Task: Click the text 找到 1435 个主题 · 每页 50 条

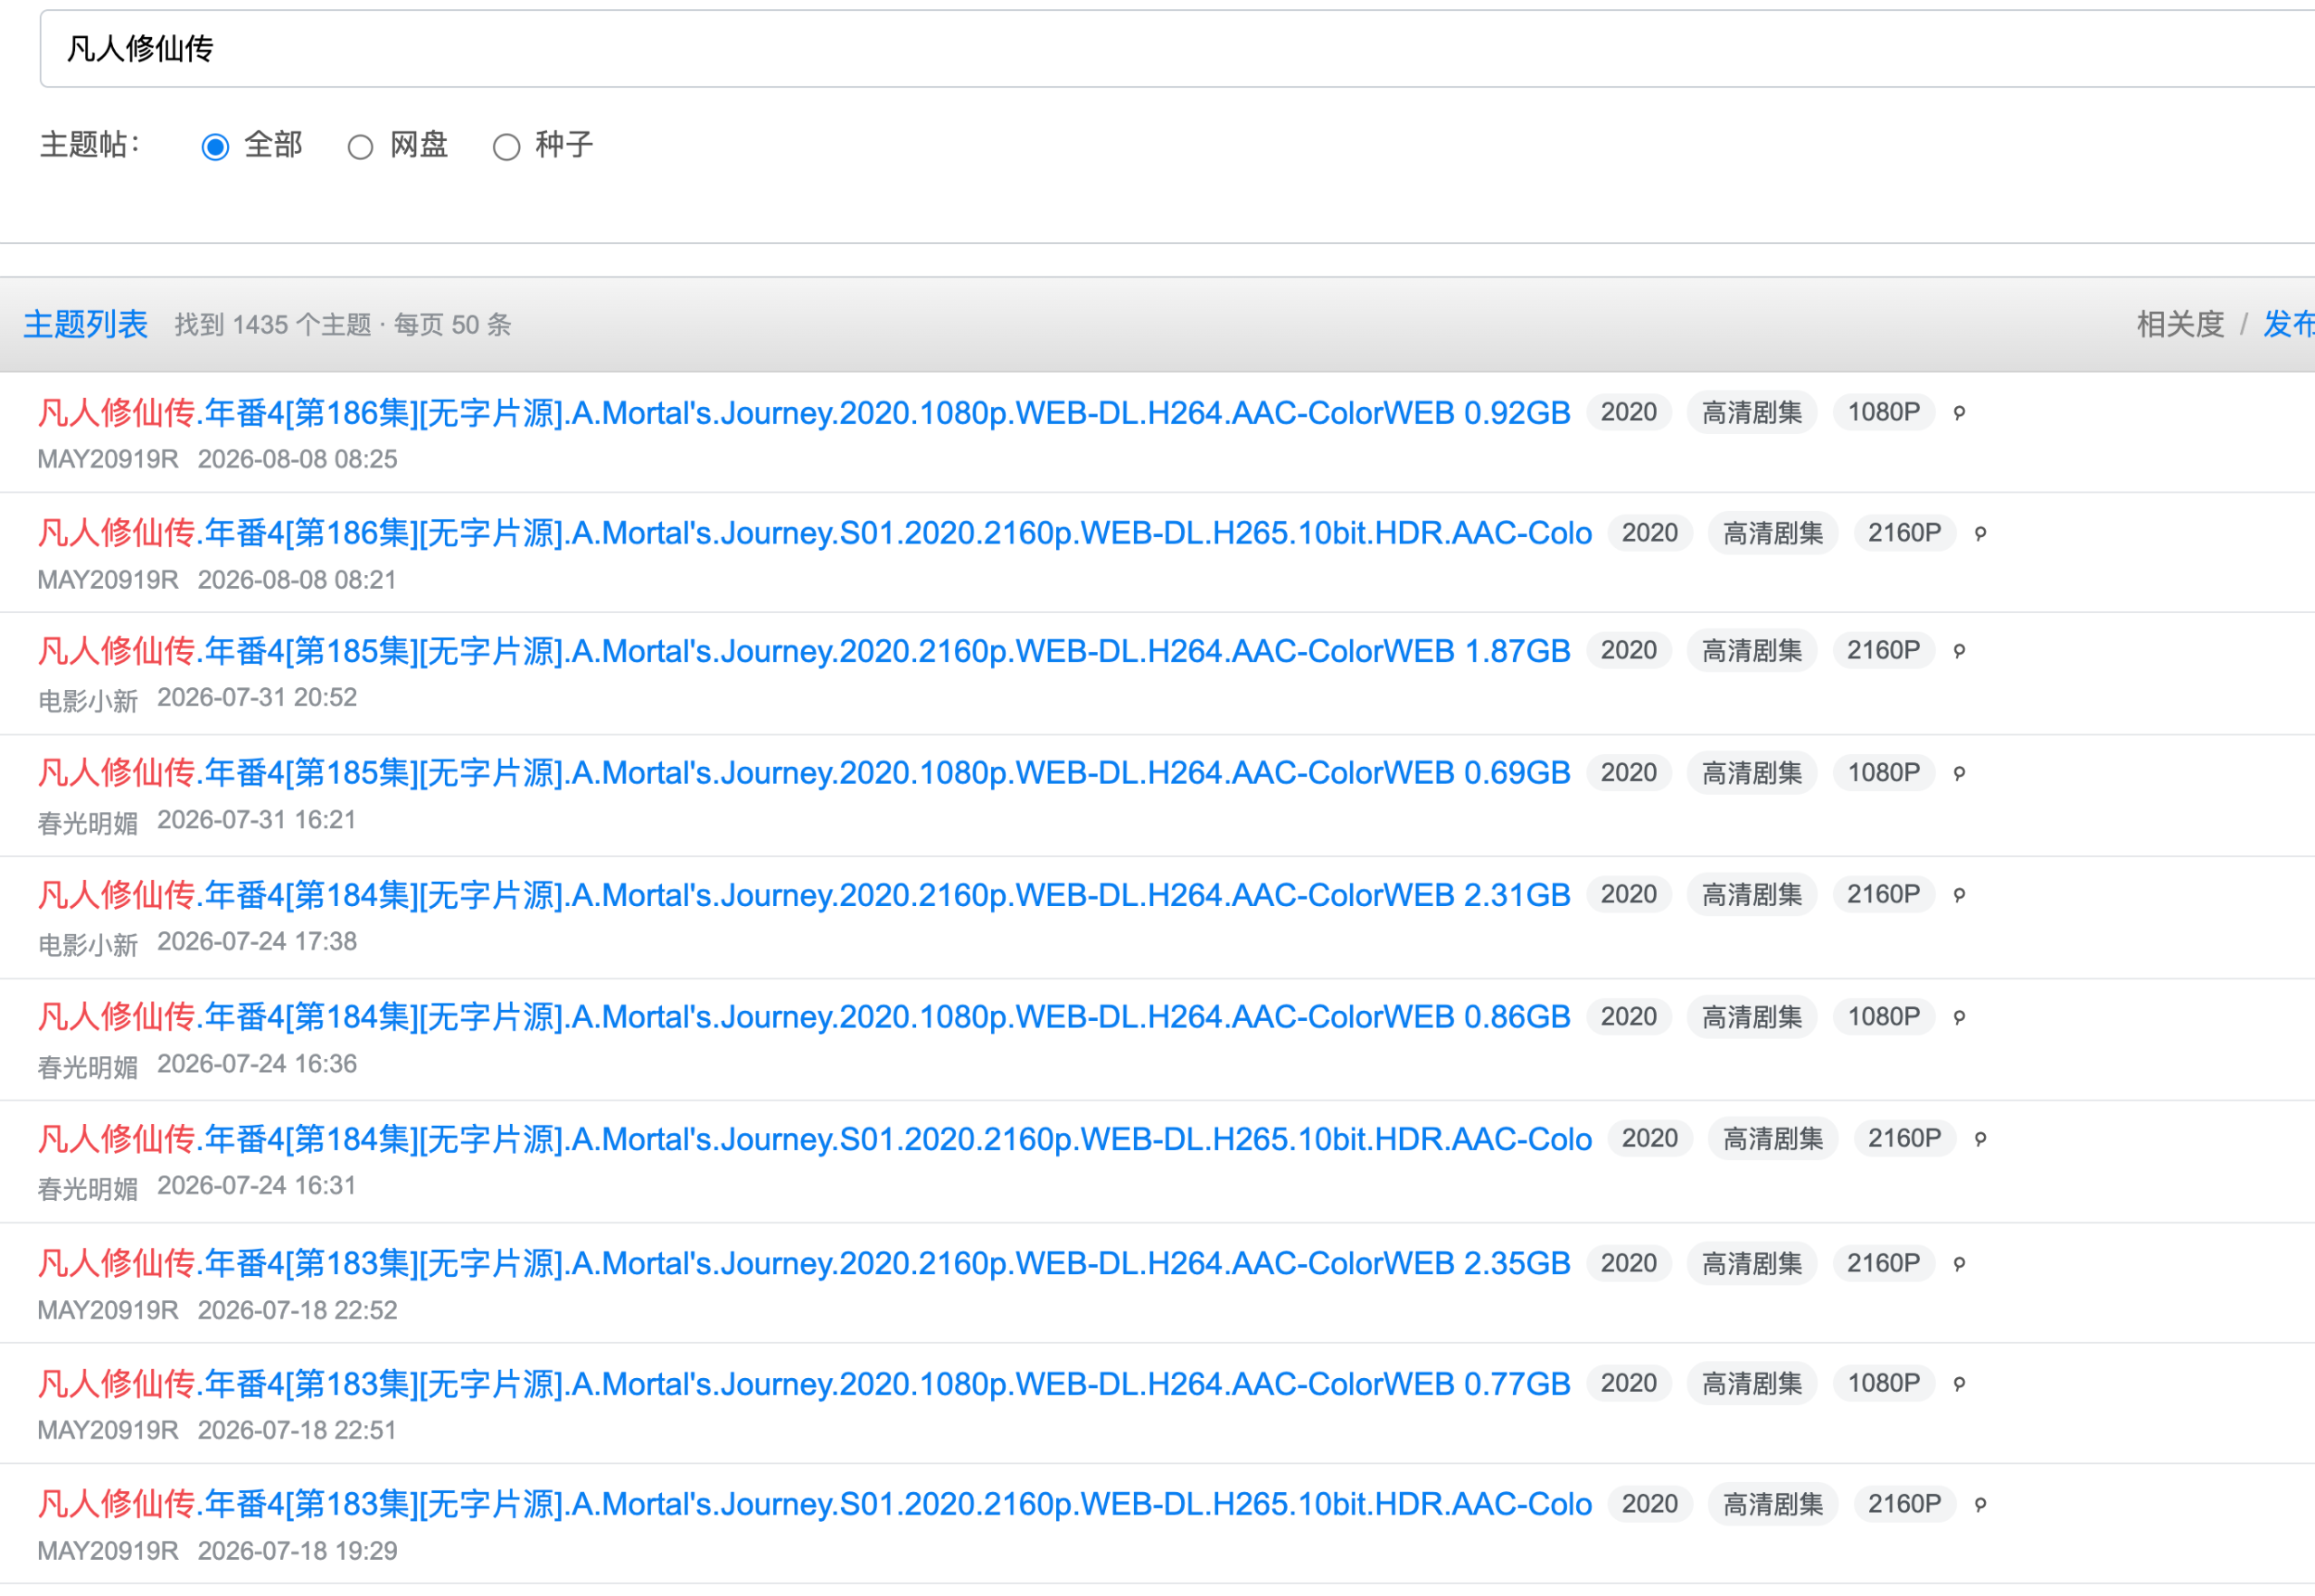Action: 343,325
